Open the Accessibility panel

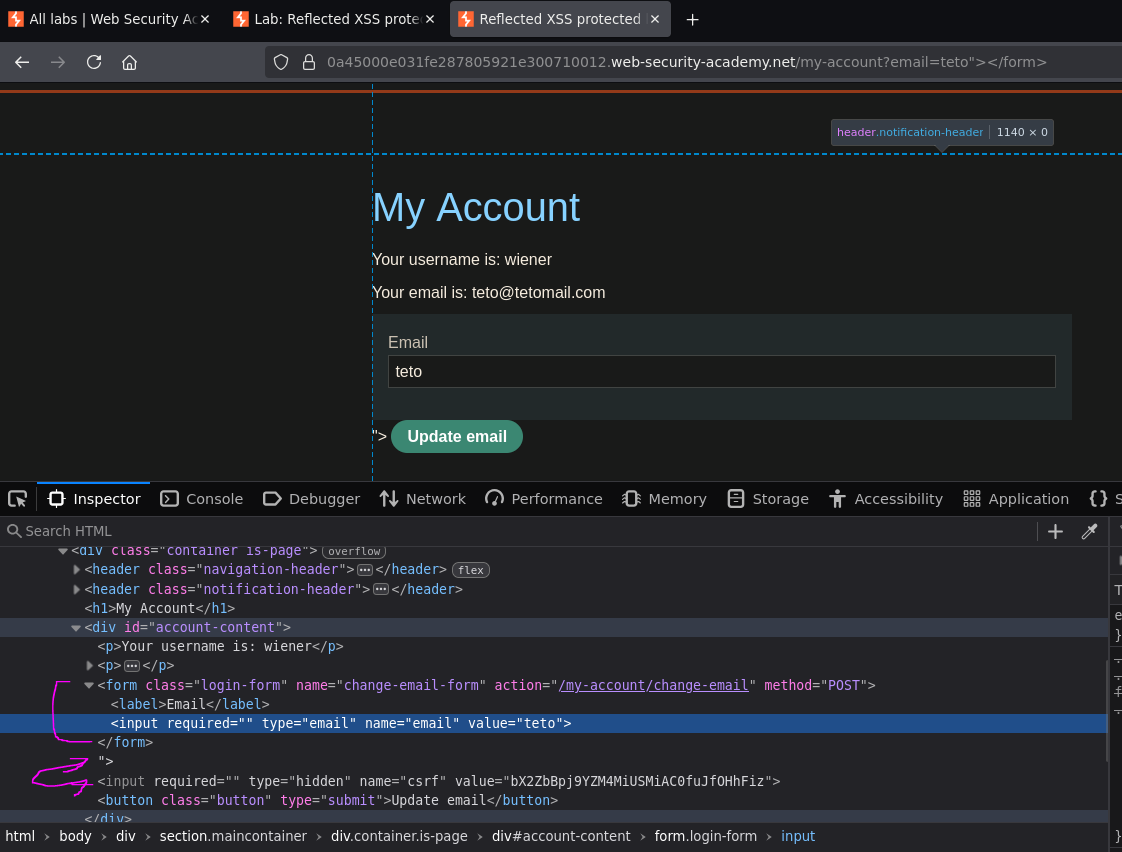click(x=886, y=499)
